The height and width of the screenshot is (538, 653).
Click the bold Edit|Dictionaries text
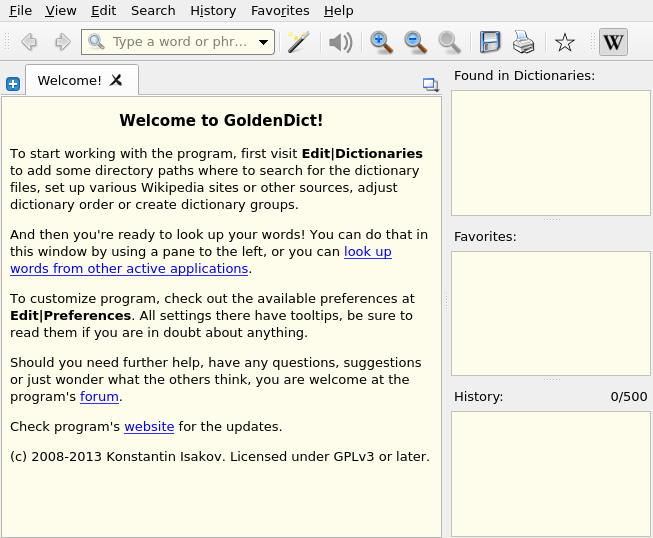pos(362,154)
